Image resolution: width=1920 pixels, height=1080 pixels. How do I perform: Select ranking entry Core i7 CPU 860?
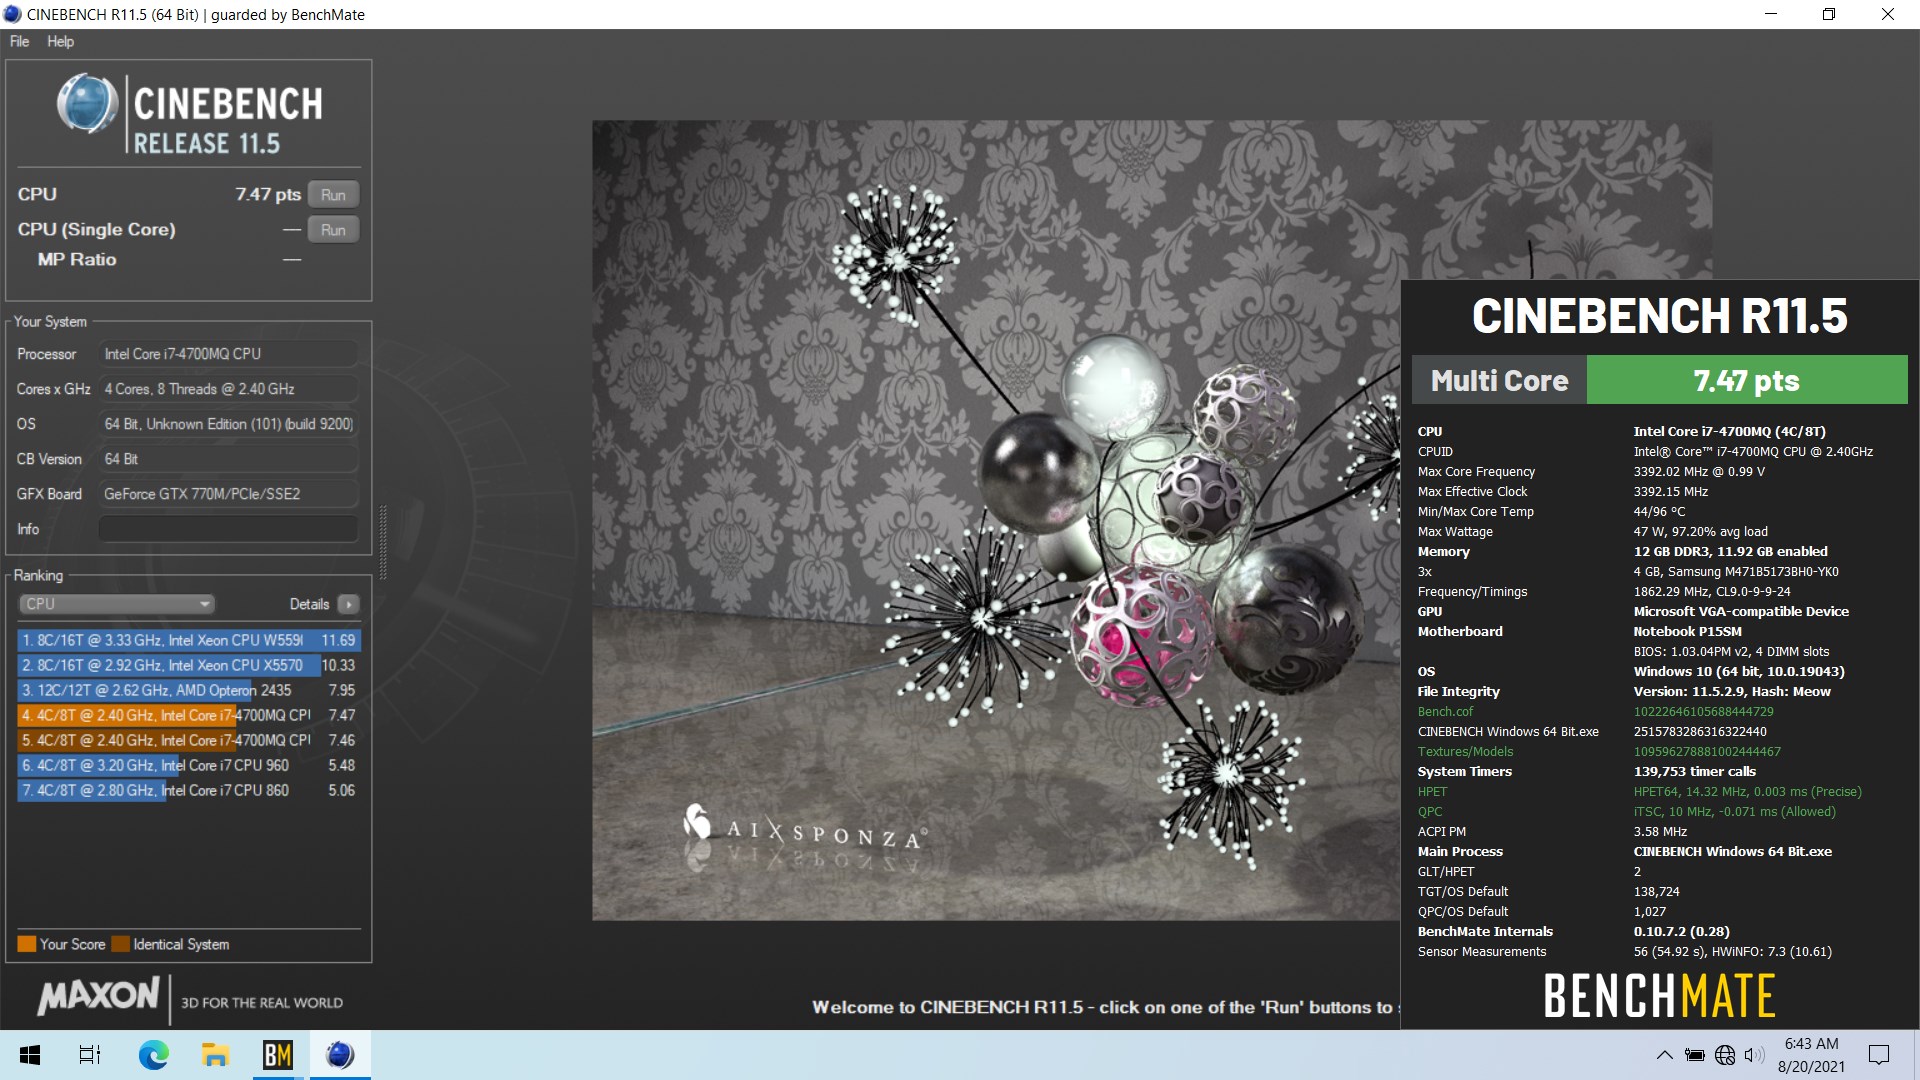[x=188, y=790]
